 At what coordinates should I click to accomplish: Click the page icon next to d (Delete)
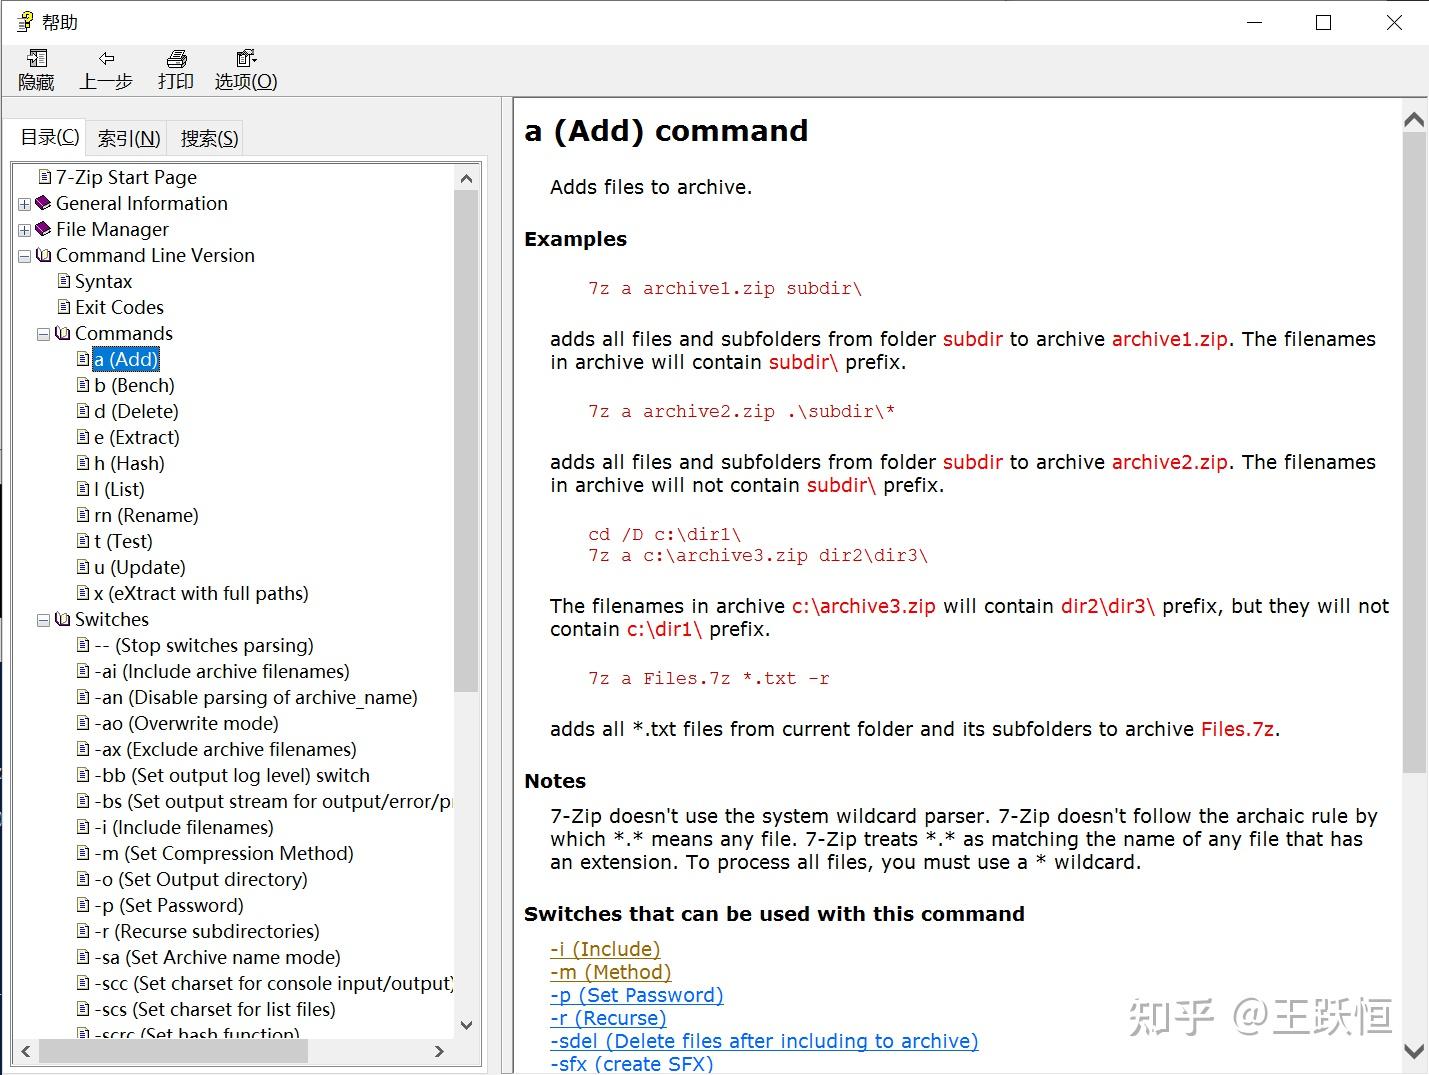coord(84,411)
